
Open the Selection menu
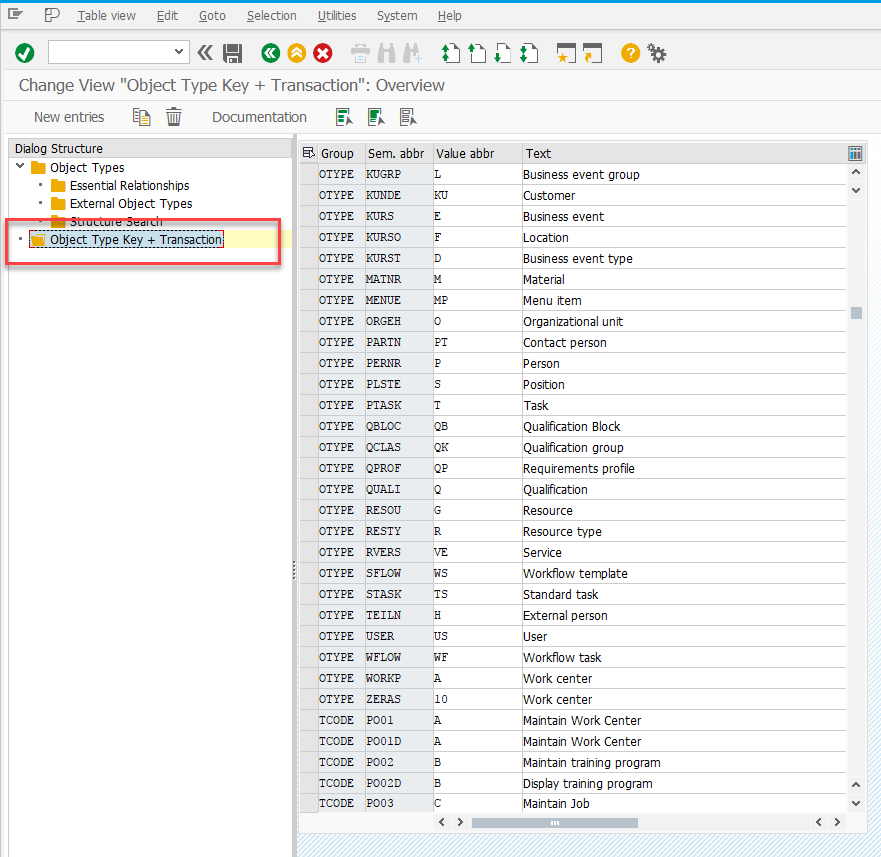pos(271,16)
